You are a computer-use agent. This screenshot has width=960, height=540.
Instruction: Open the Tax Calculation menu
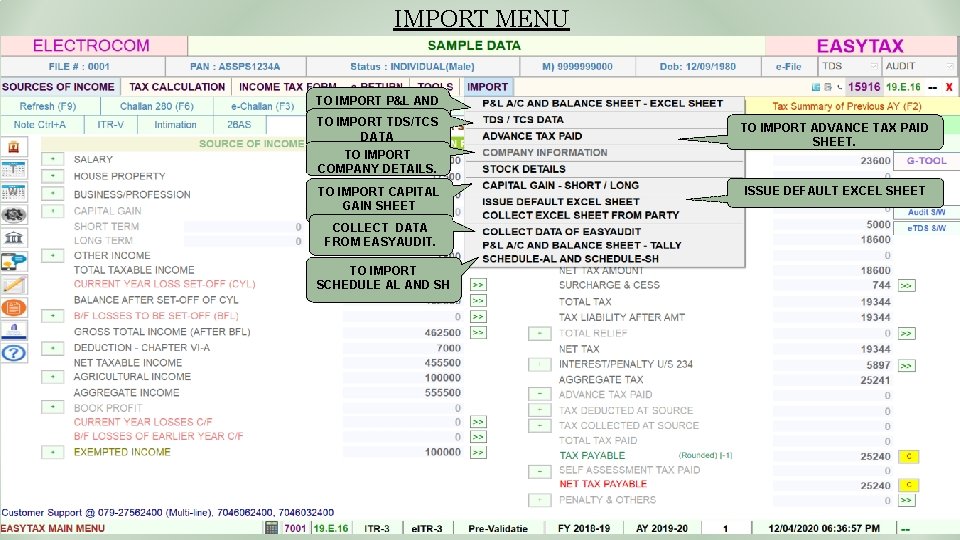(176, 87)
